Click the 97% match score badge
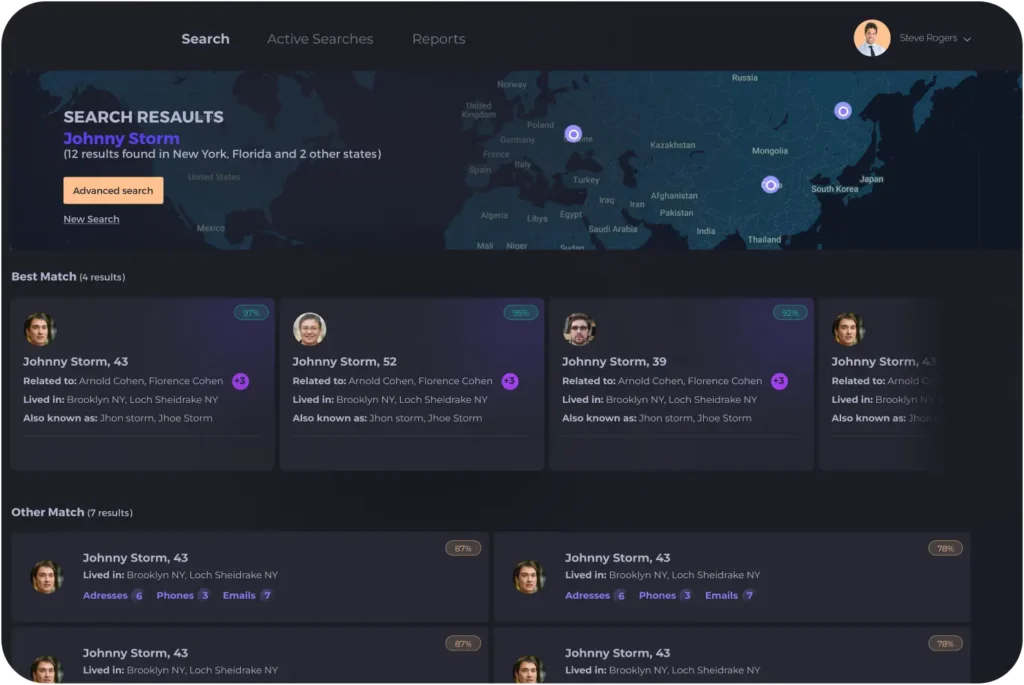1024x685 pixels. (251, 313)
